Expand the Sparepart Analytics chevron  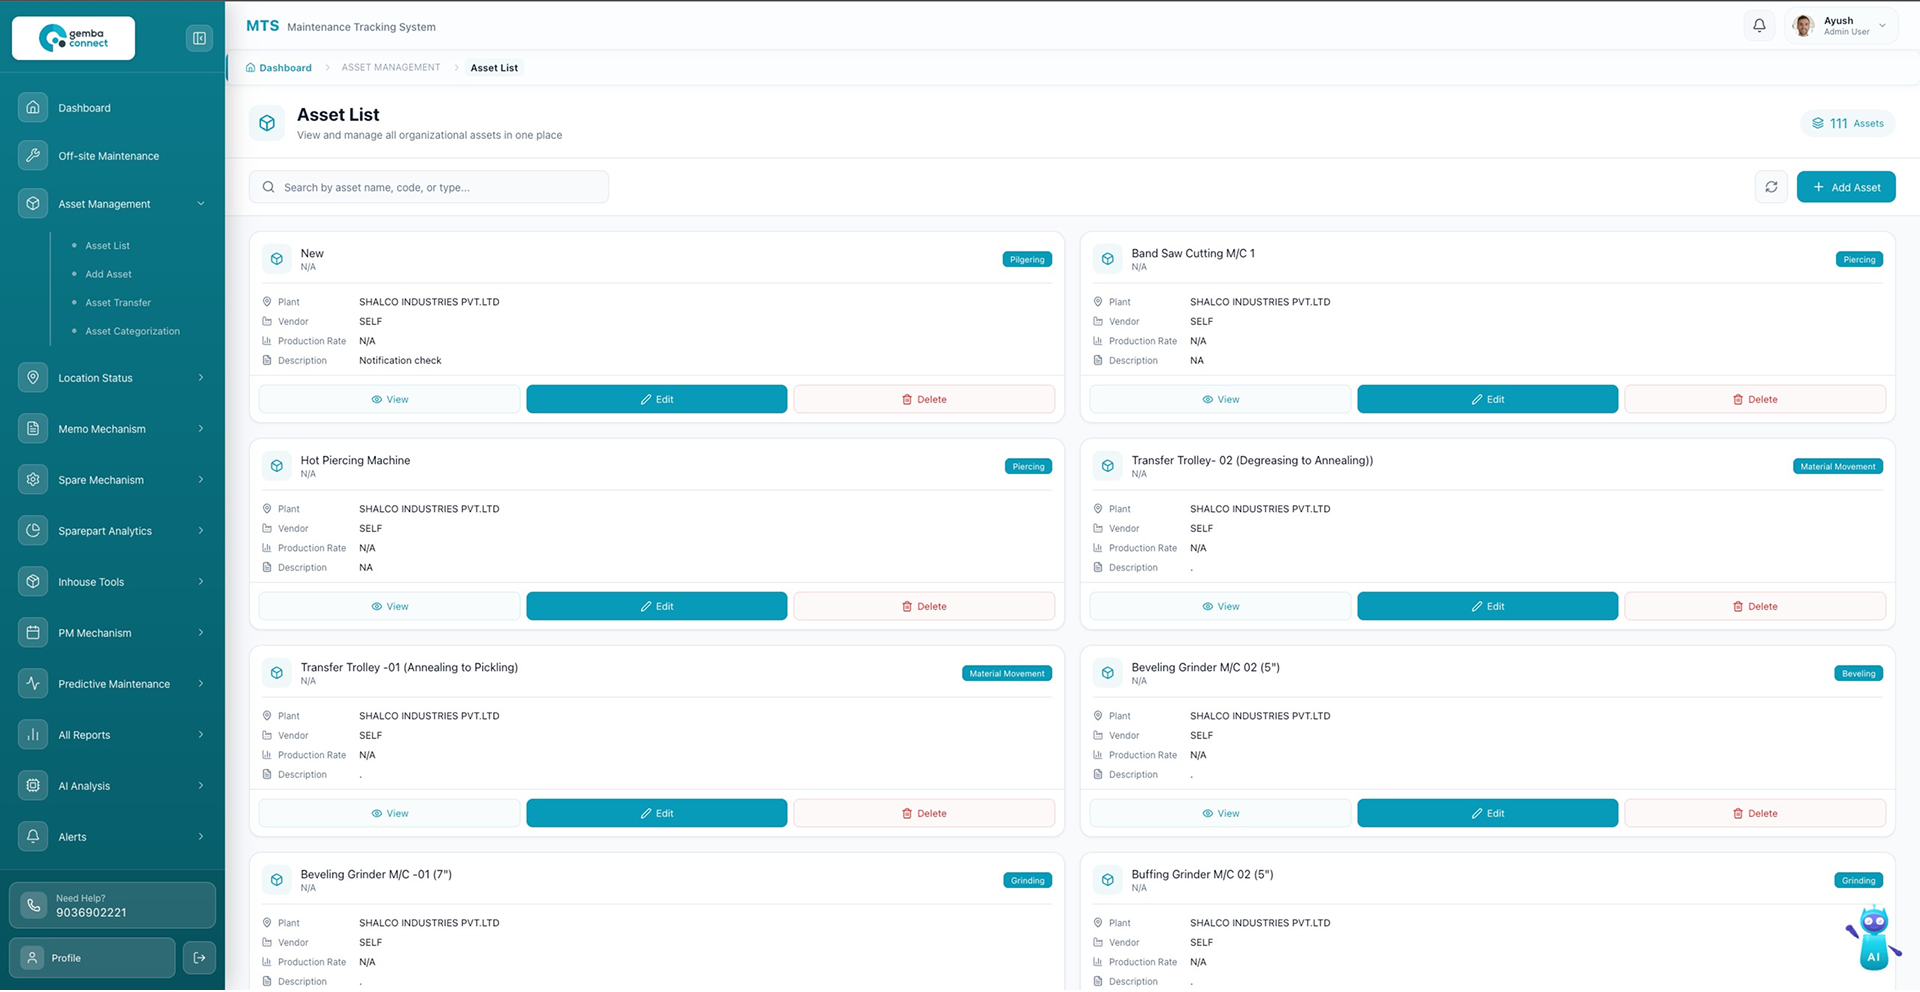tap(201, 531)
